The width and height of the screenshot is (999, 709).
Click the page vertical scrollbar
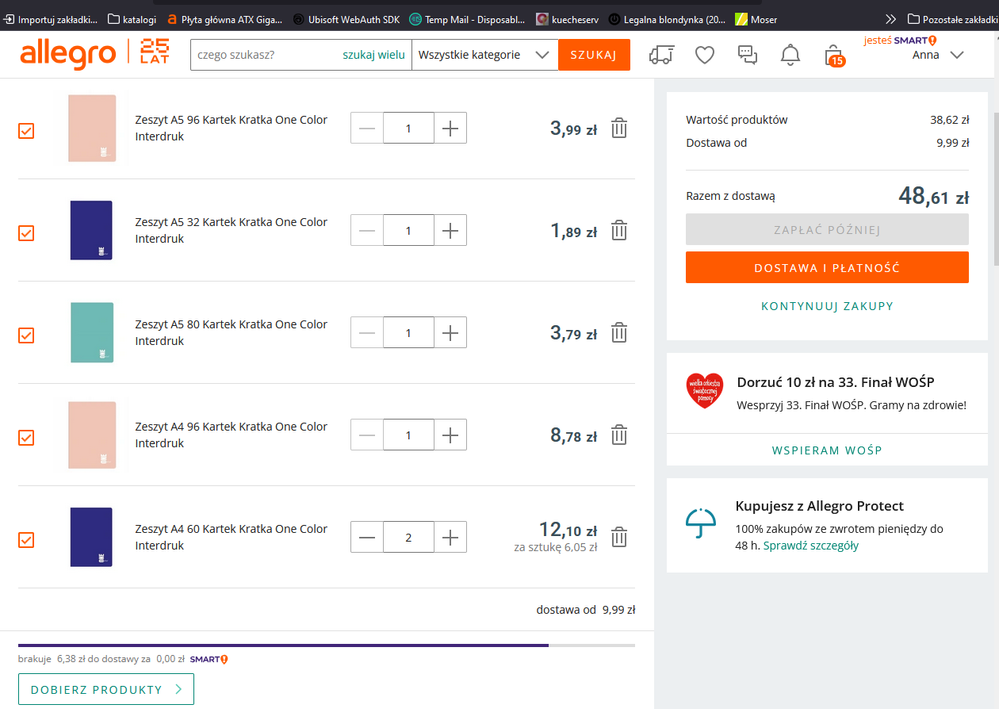click(996, 189)
